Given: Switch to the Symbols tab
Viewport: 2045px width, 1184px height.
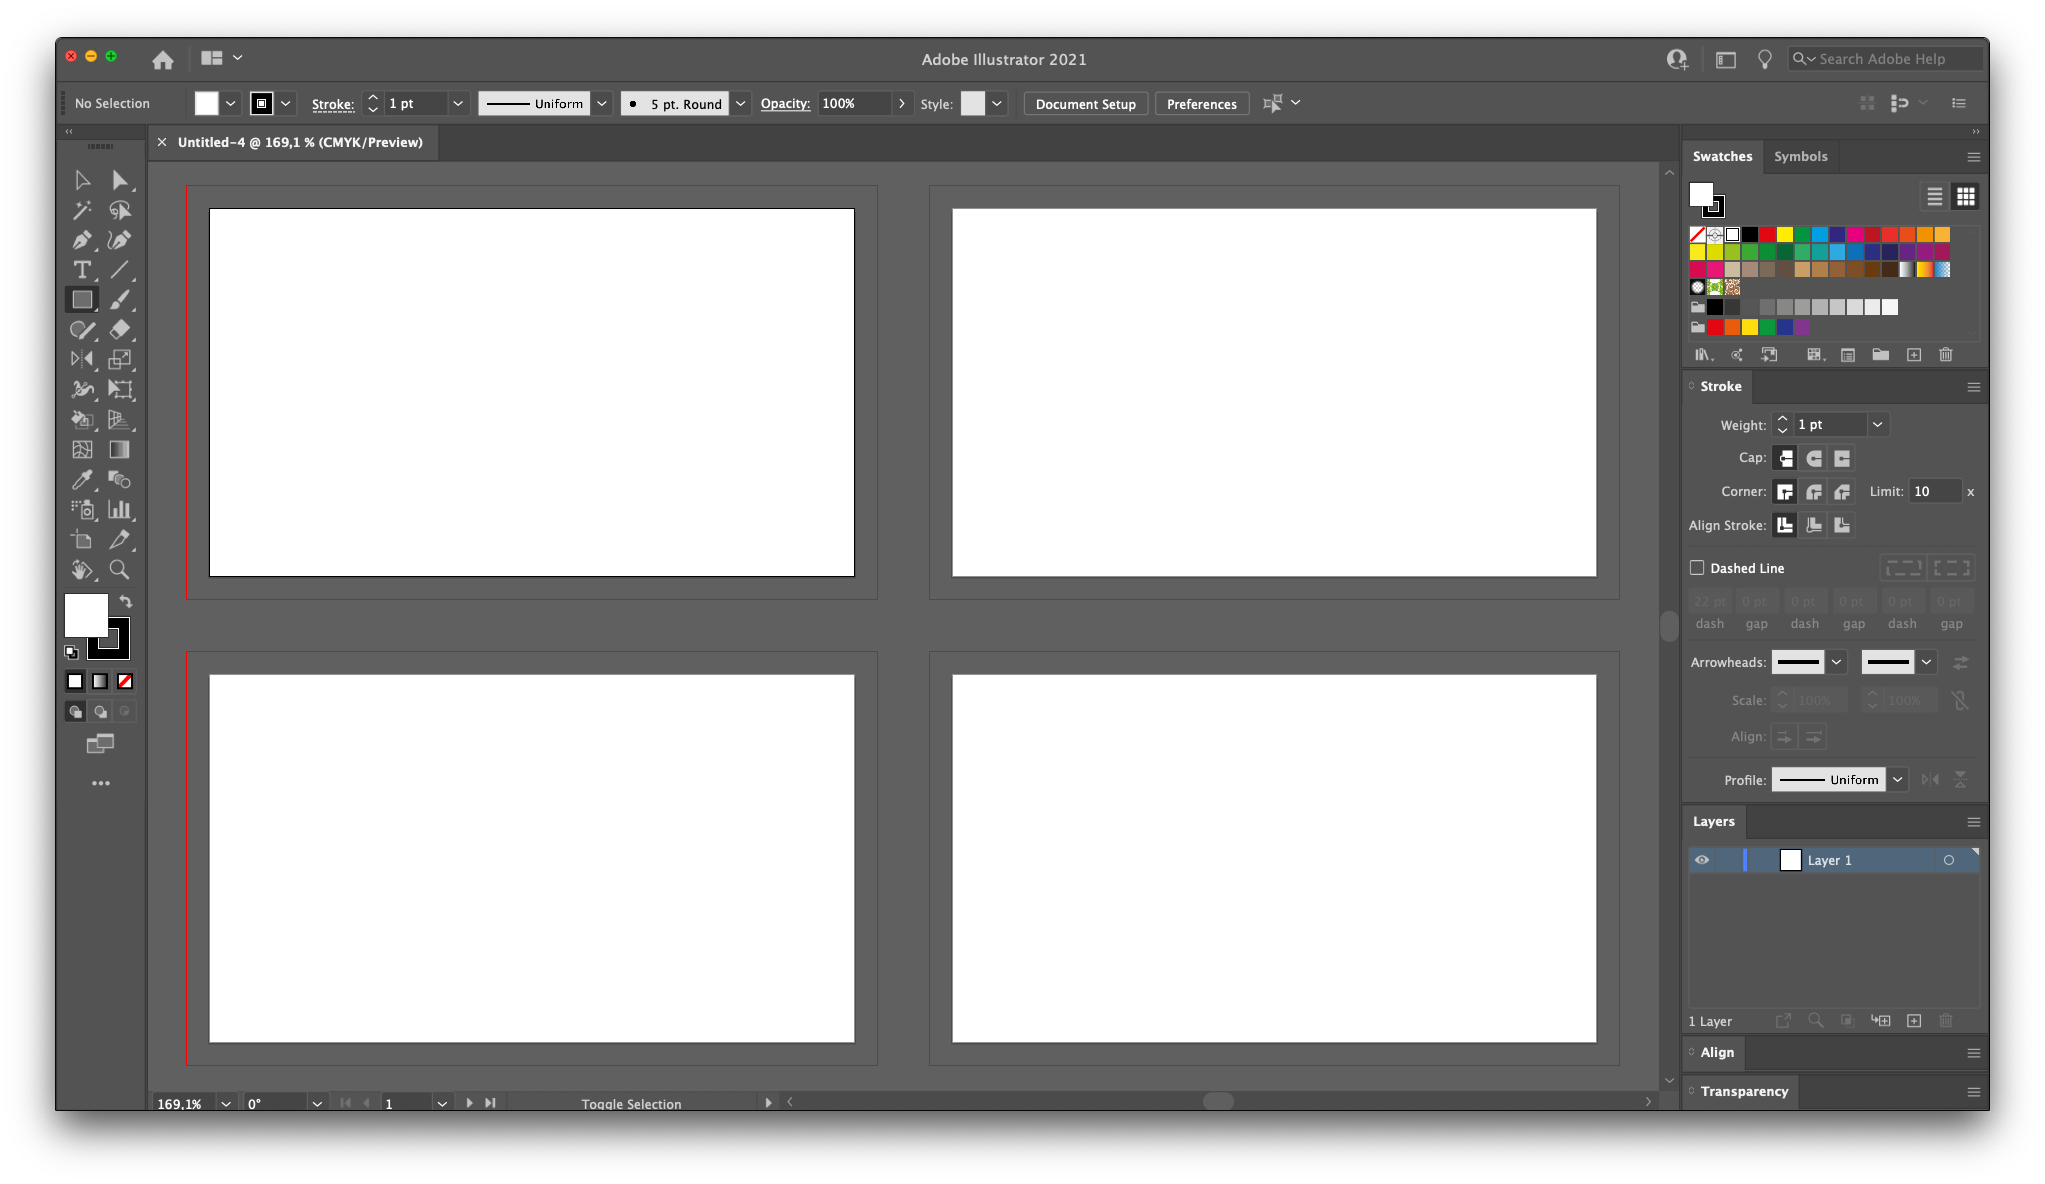Looking at the screenshot, I should 1800,157.
